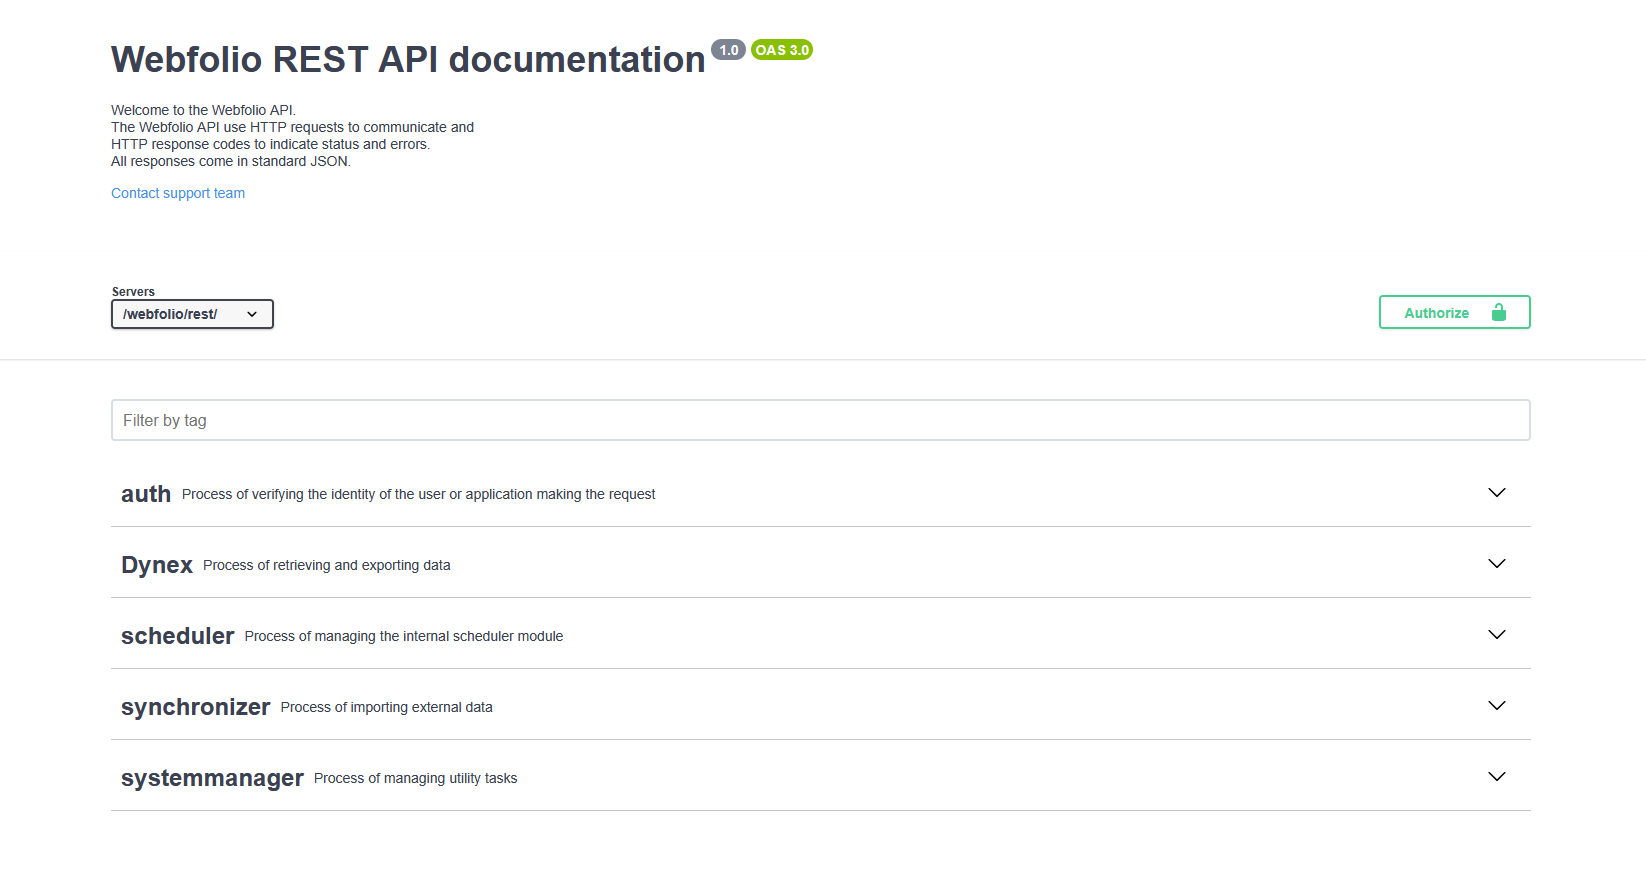Select the systemmanager tag heading

pyautogui.click(x=212, y=778)
